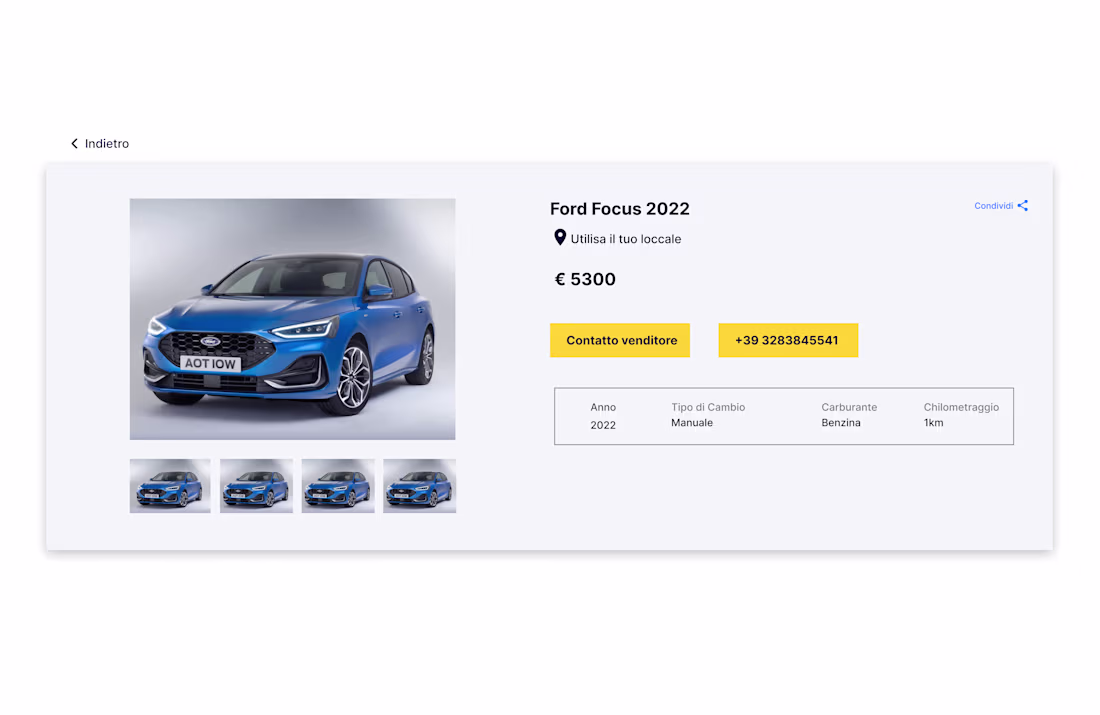Click the Anno label in specs box
Image resolution: width=1100 pixels, height=715 pixels.
[x=603, y=407]
